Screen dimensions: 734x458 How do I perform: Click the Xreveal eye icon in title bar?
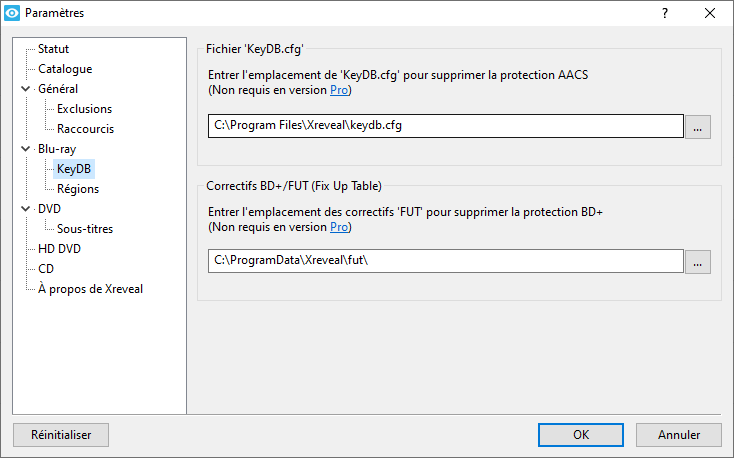point(13,13)
